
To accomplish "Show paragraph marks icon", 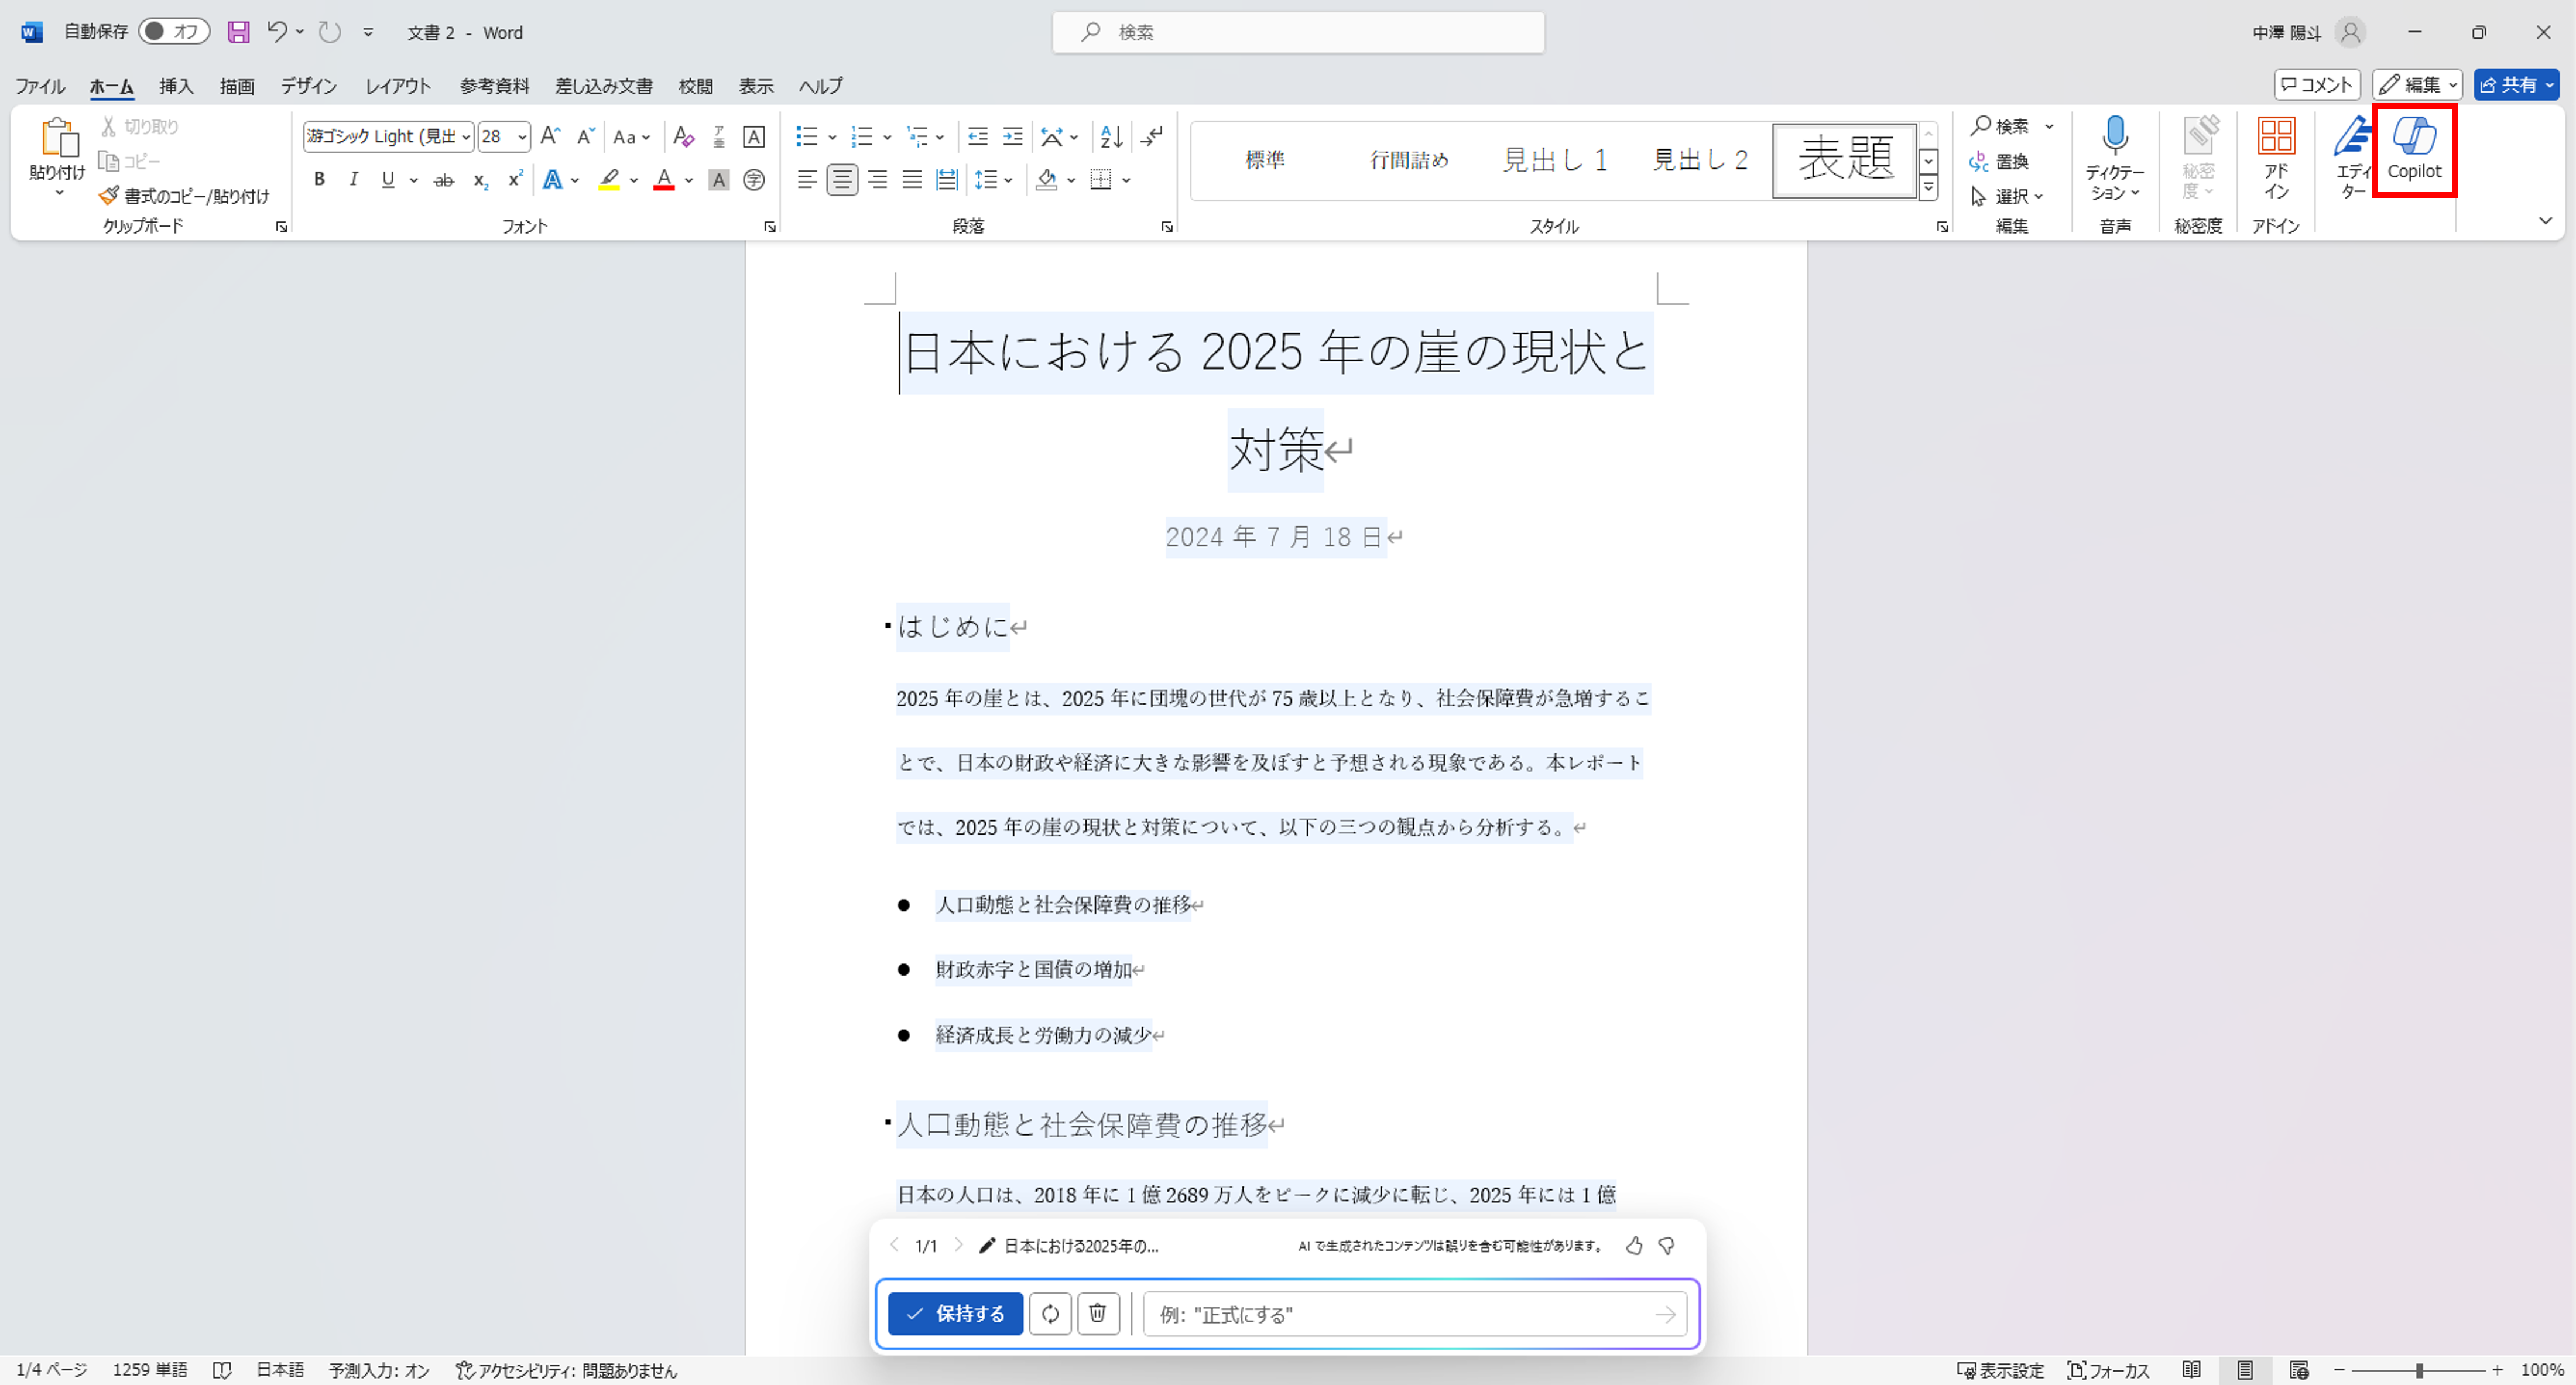I will [x=1153, y=136].
